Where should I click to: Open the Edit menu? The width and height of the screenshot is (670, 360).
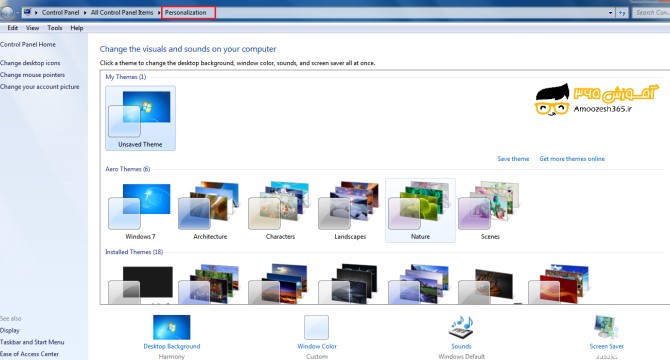pyautogui.click(x=12, y=28)
